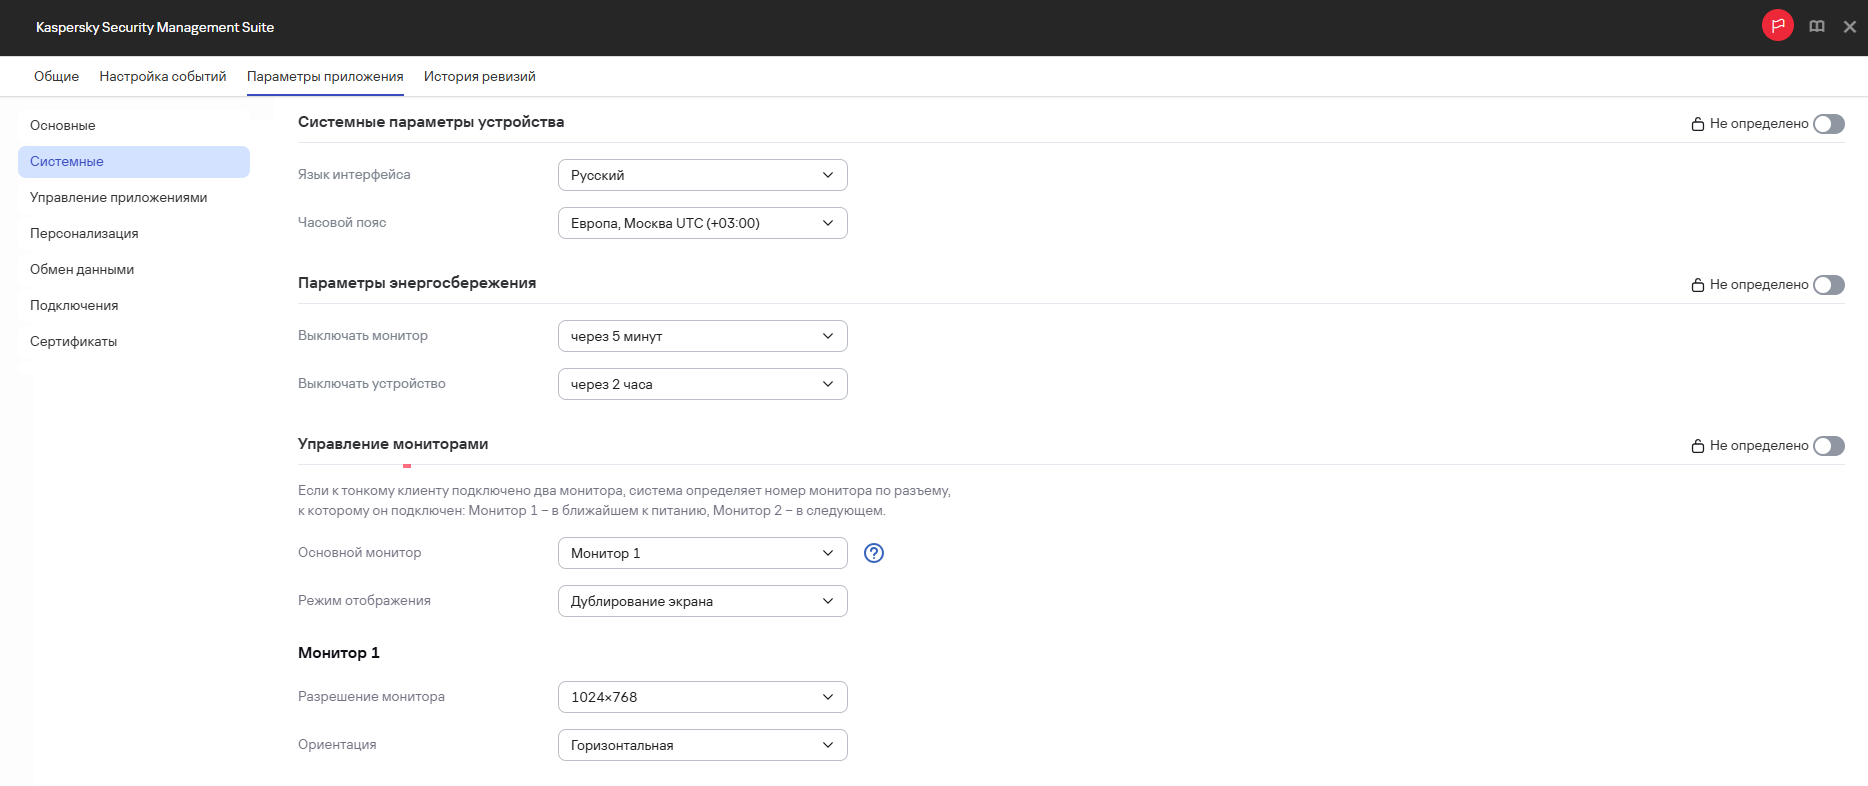Select Управление приложениями in sidebar

118,198
